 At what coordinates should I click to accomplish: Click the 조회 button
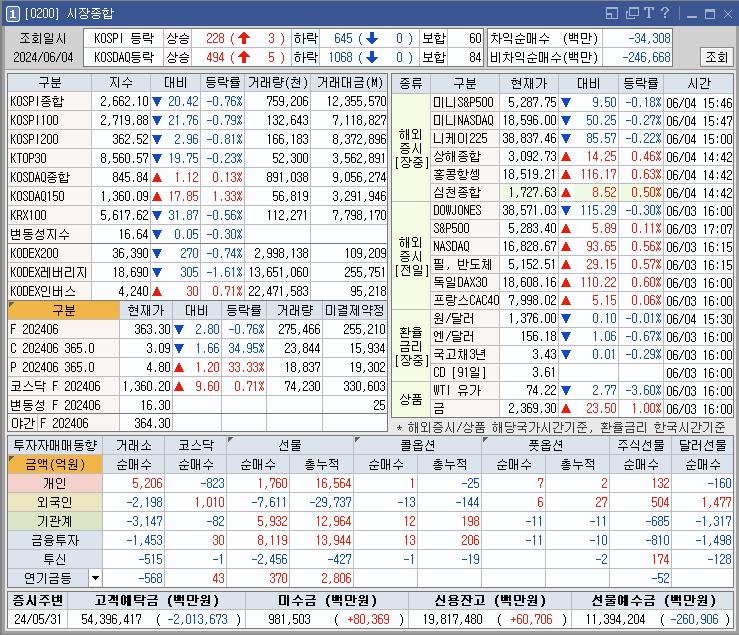(716, 57)
